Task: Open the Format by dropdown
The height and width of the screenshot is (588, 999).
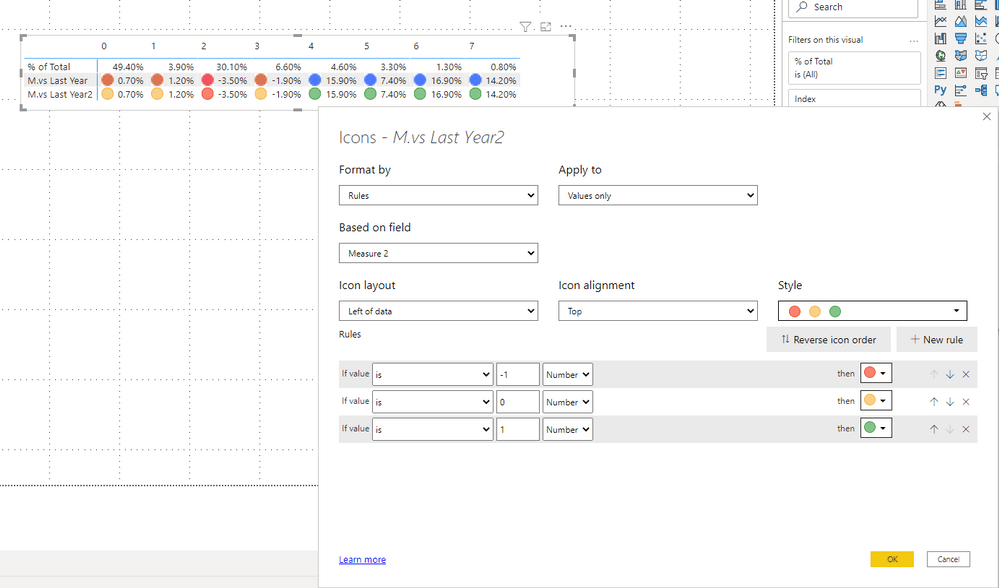Action: point(438,196)
